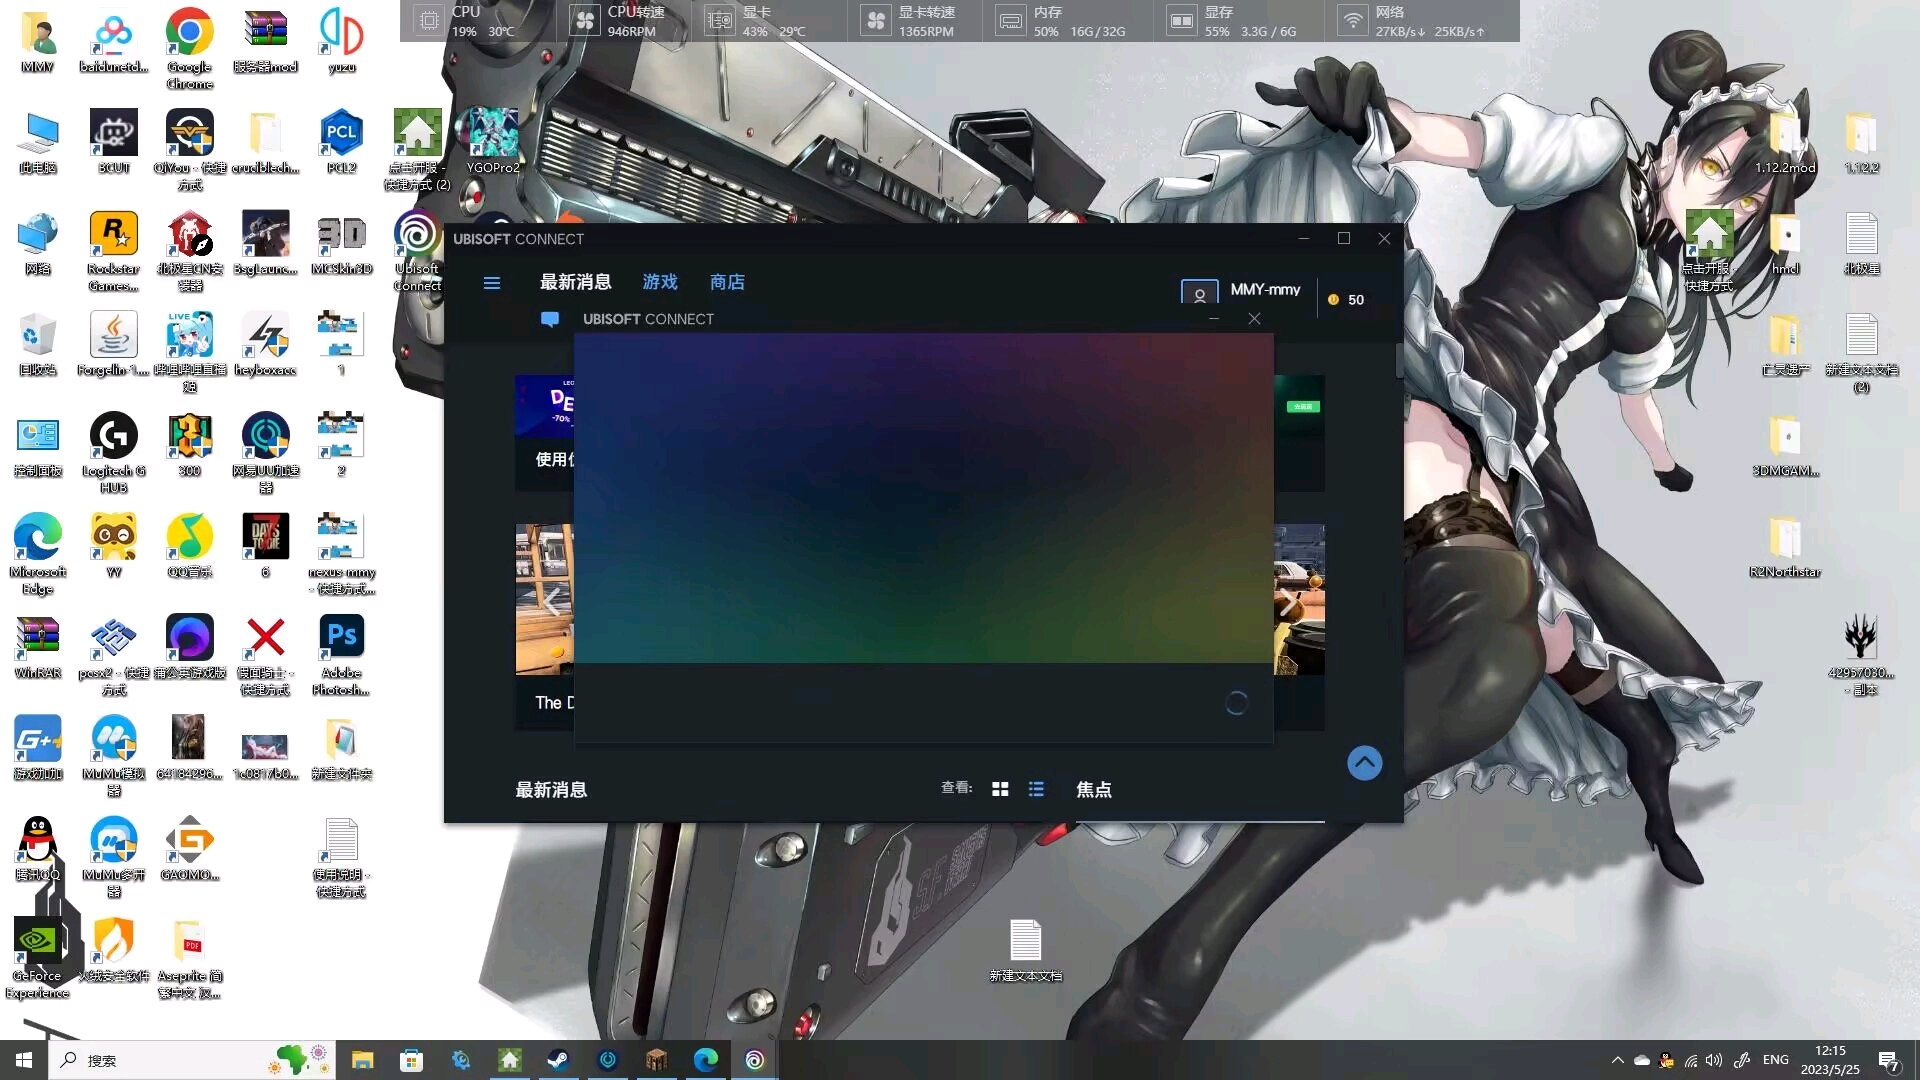The width and height of the screenshot is (1920, 1080).
Task: Click the Ubisoft Connect window scrollbar
Action: [x=1399, y=360]
